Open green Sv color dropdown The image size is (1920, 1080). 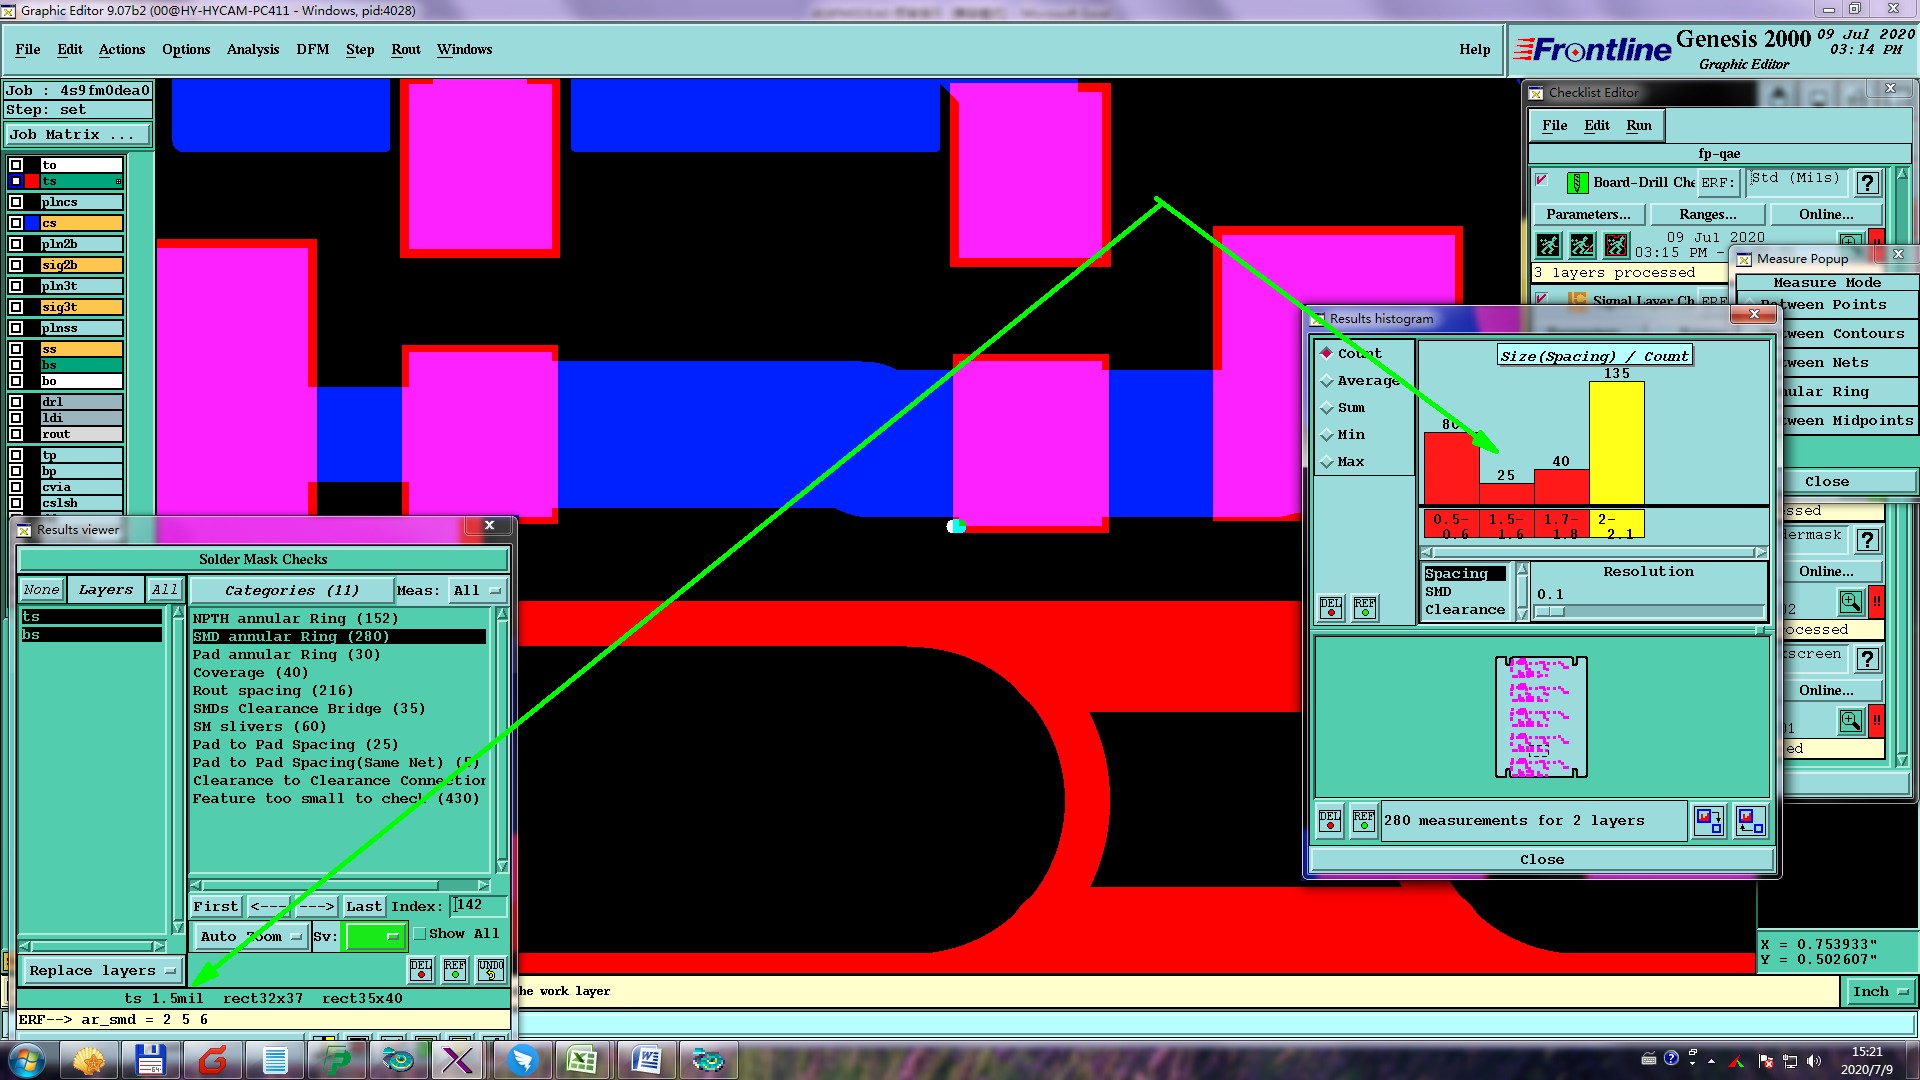[374, 936]
